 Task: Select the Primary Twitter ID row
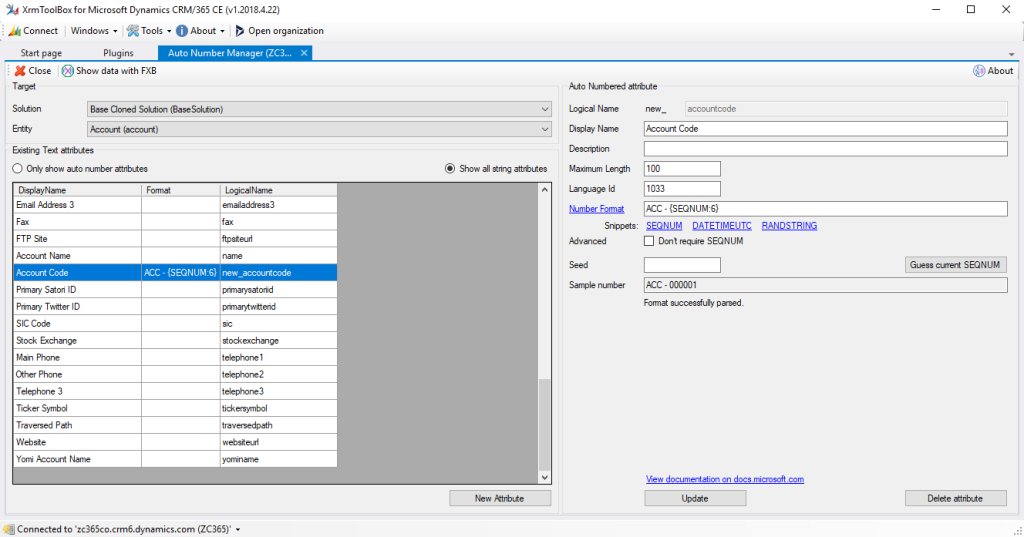[x=175, y=306]
